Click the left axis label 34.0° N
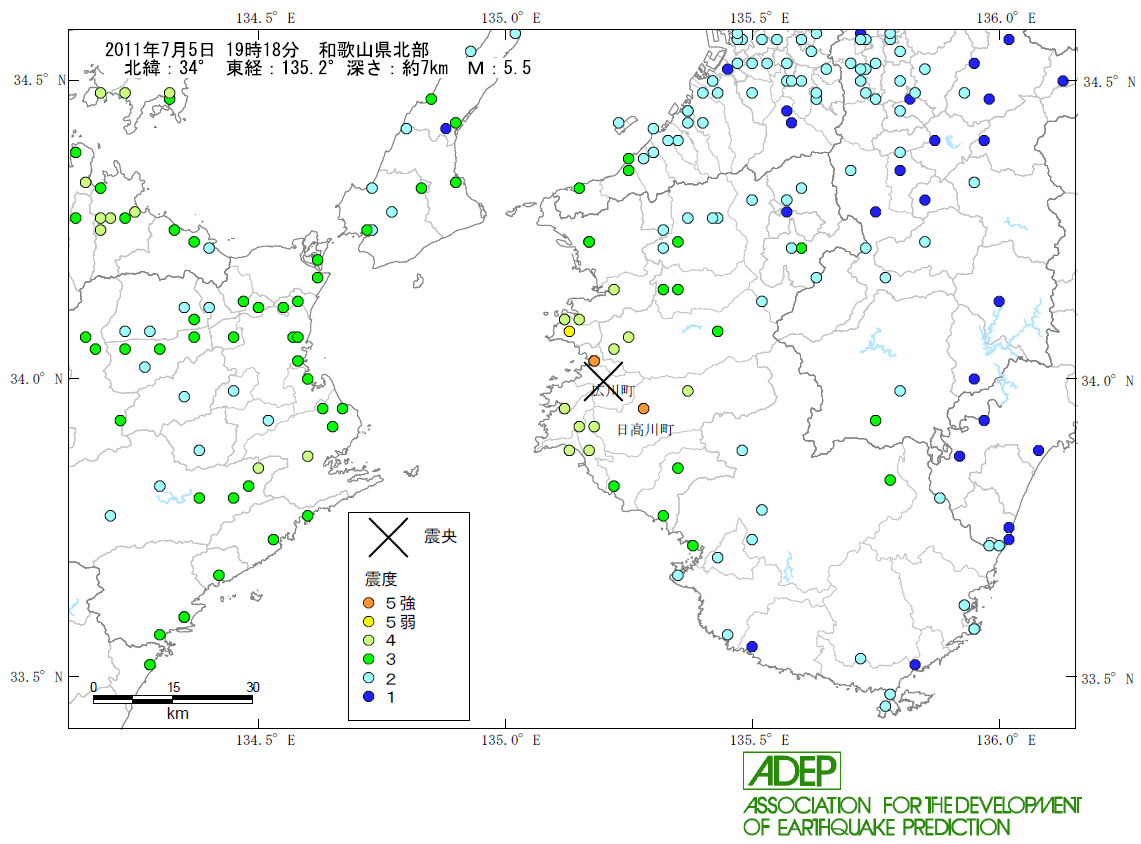 [36, 379]
